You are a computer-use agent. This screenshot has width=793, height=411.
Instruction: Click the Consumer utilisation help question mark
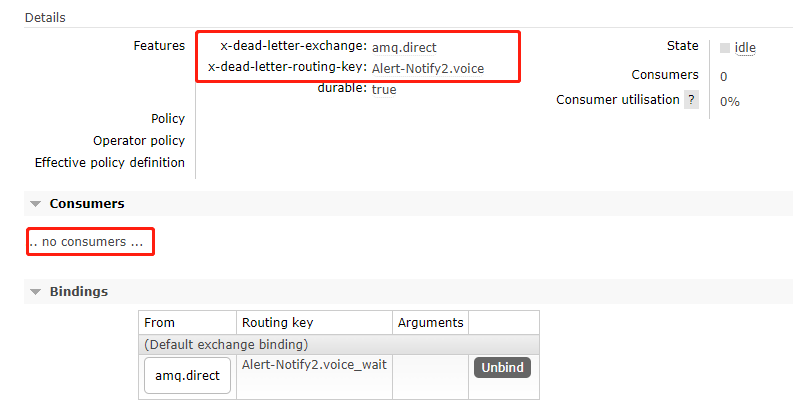pyautogui.click(x=691, y=100)
